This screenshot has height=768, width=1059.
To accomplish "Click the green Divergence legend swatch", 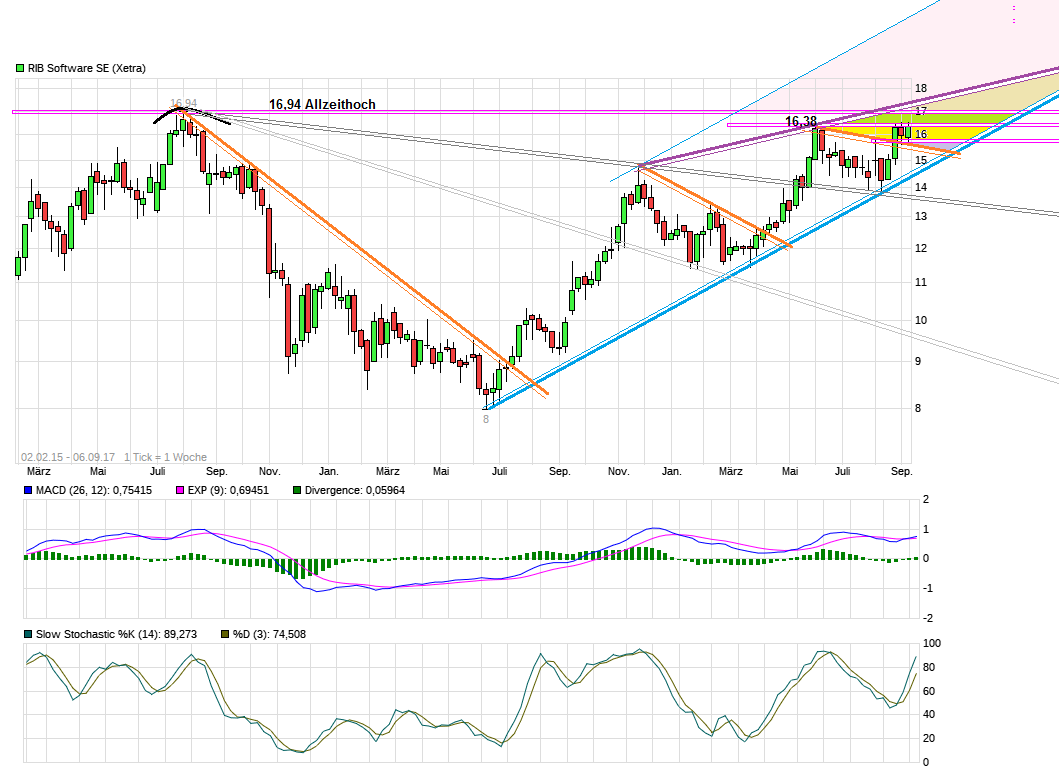I will point(296,490).
